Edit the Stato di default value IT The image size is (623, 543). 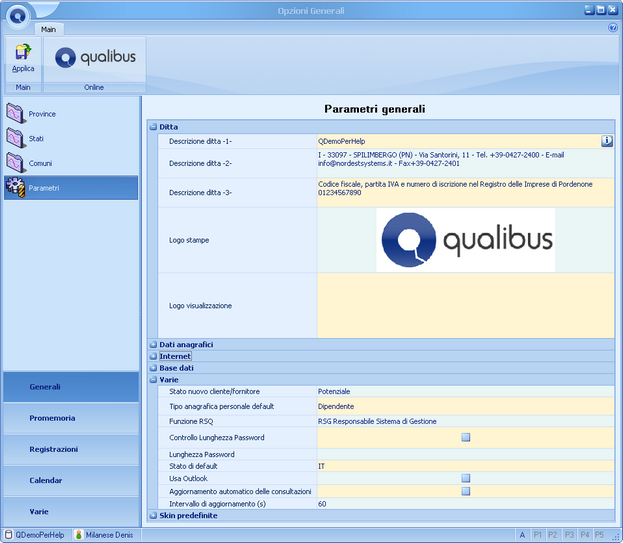click(465, 466)
